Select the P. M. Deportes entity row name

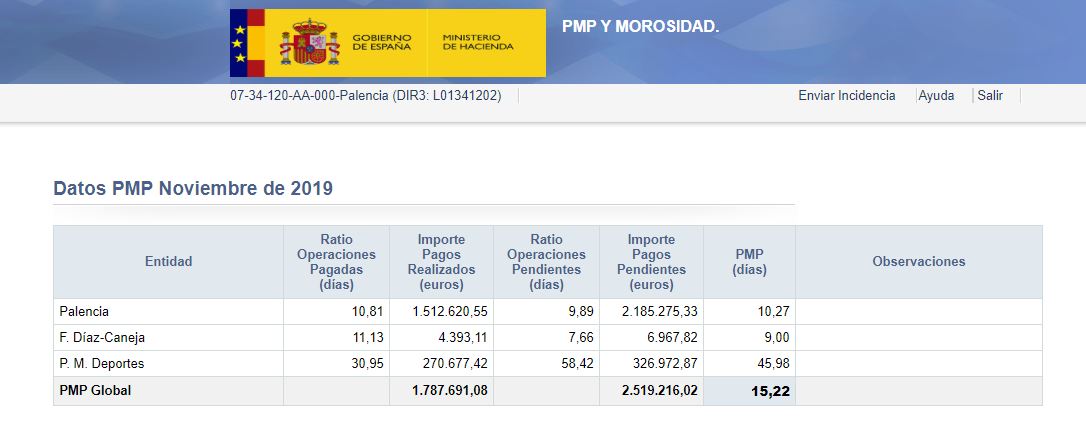(101, 364)
